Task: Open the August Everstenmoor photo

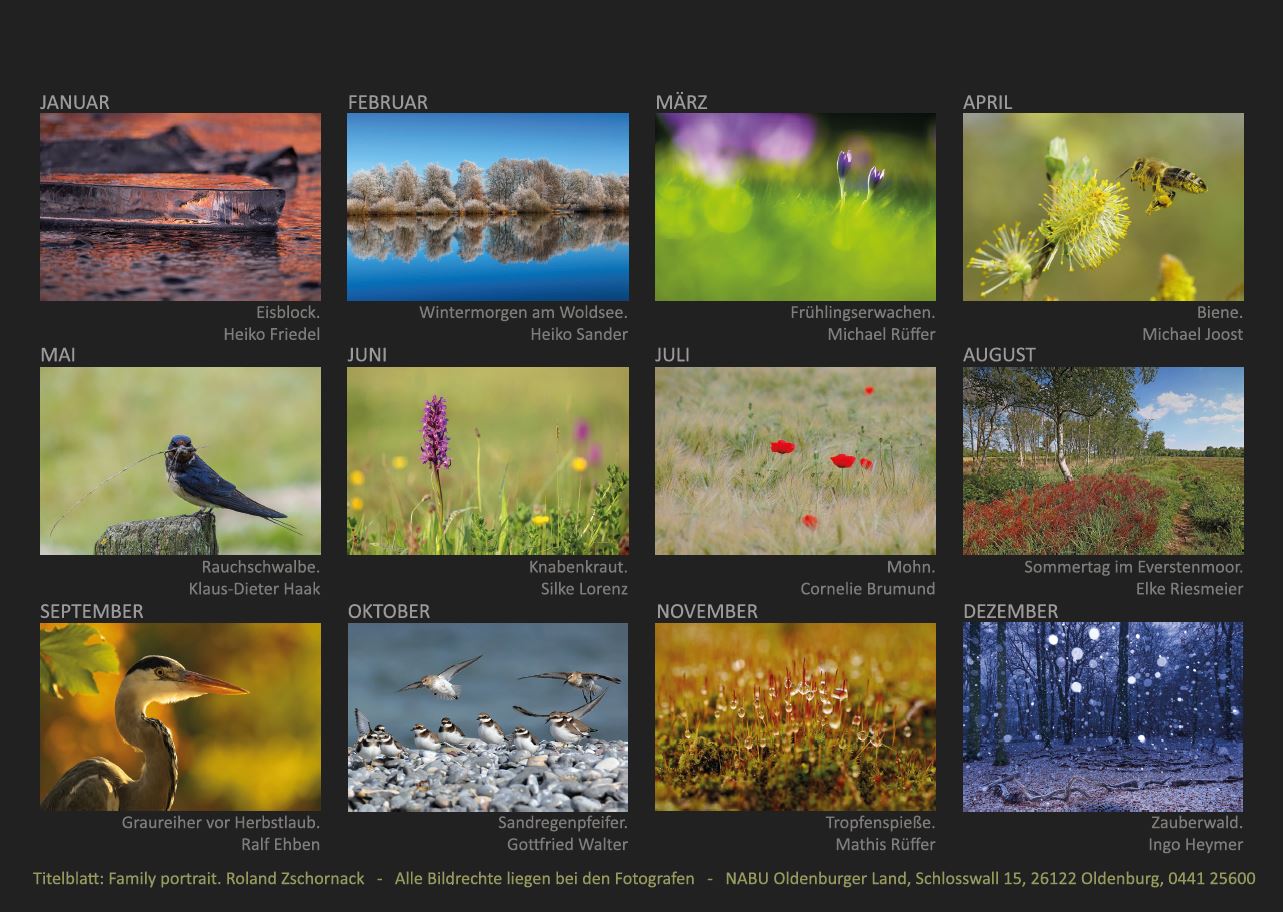Action: pos(1103,461)
